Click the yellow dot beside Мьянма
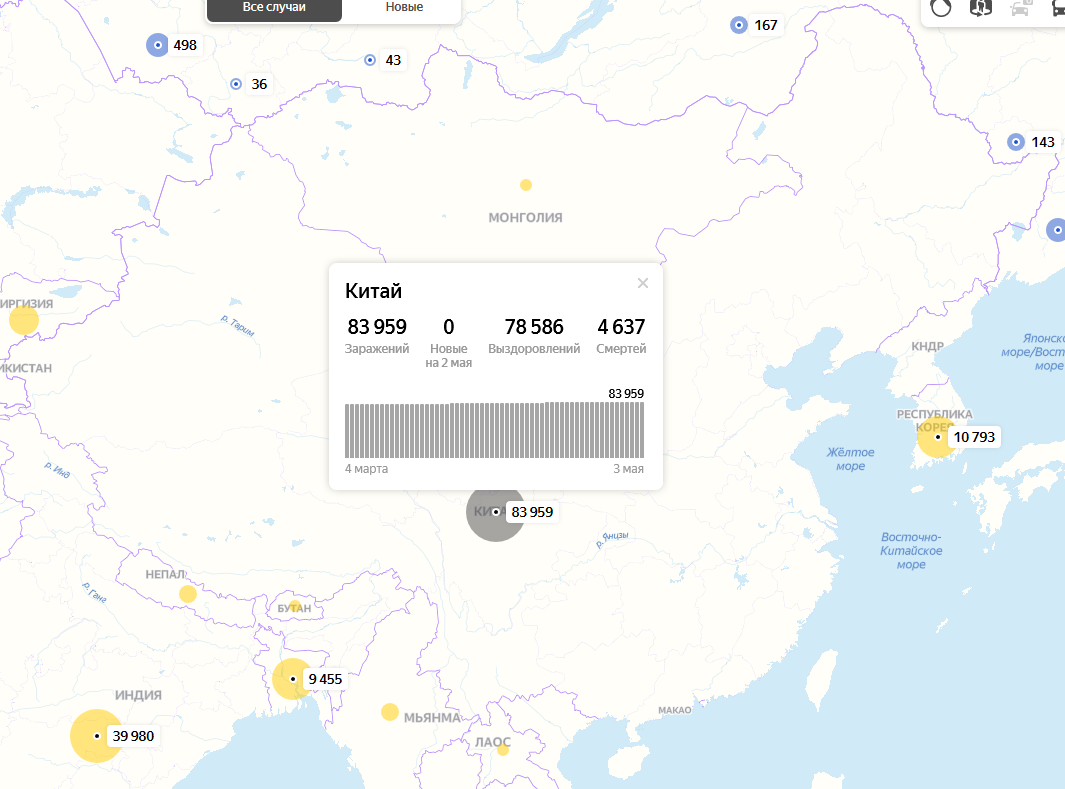Viewport: 1065px width, 789px height. point(390,712)
